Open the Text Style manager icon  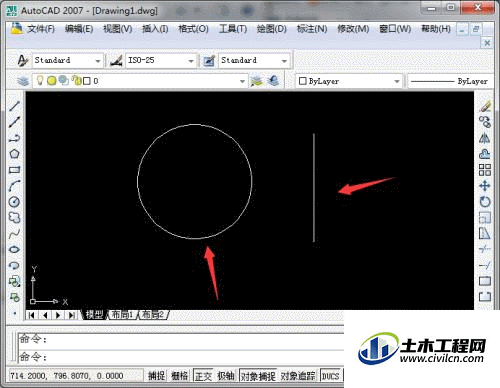(x=23, y=61)
